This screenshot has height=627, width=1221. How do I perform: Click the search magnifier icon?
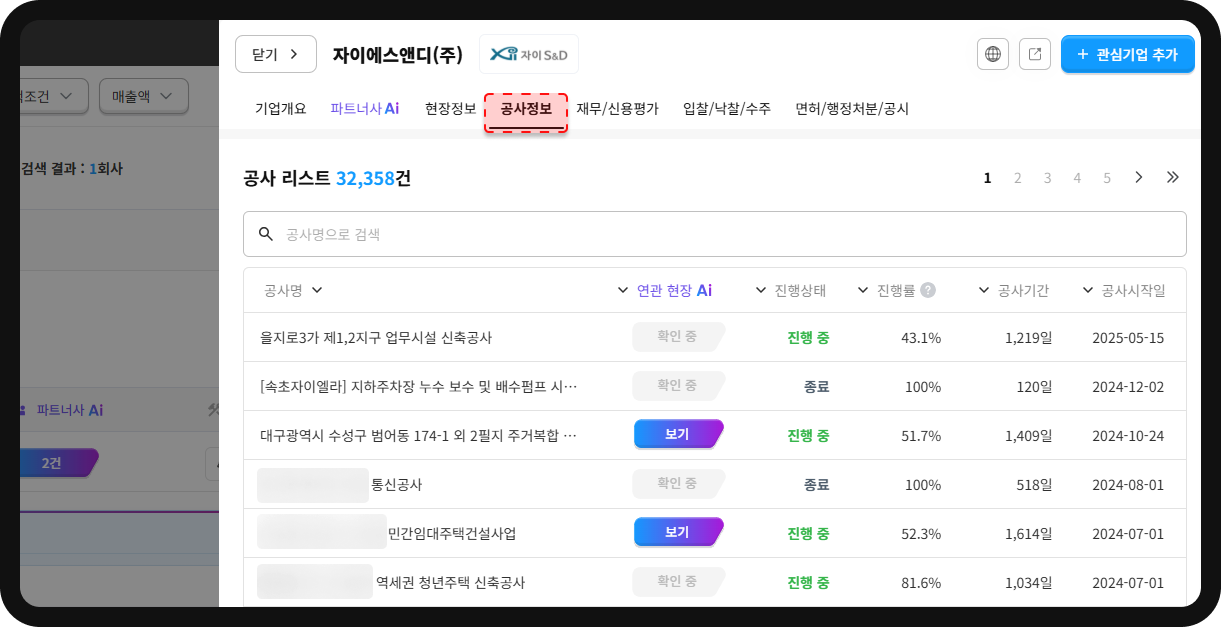coord(266,234)
